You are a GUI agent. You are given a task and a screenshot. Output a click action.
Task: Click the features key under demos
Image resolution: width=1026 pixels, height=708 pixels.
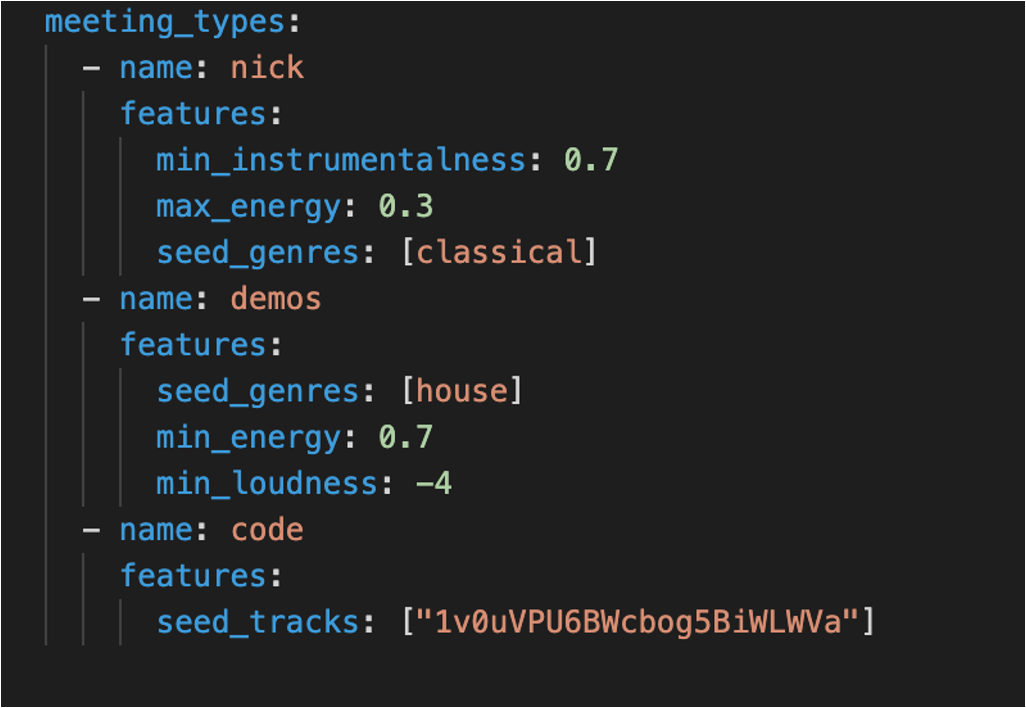click(193, 345)
